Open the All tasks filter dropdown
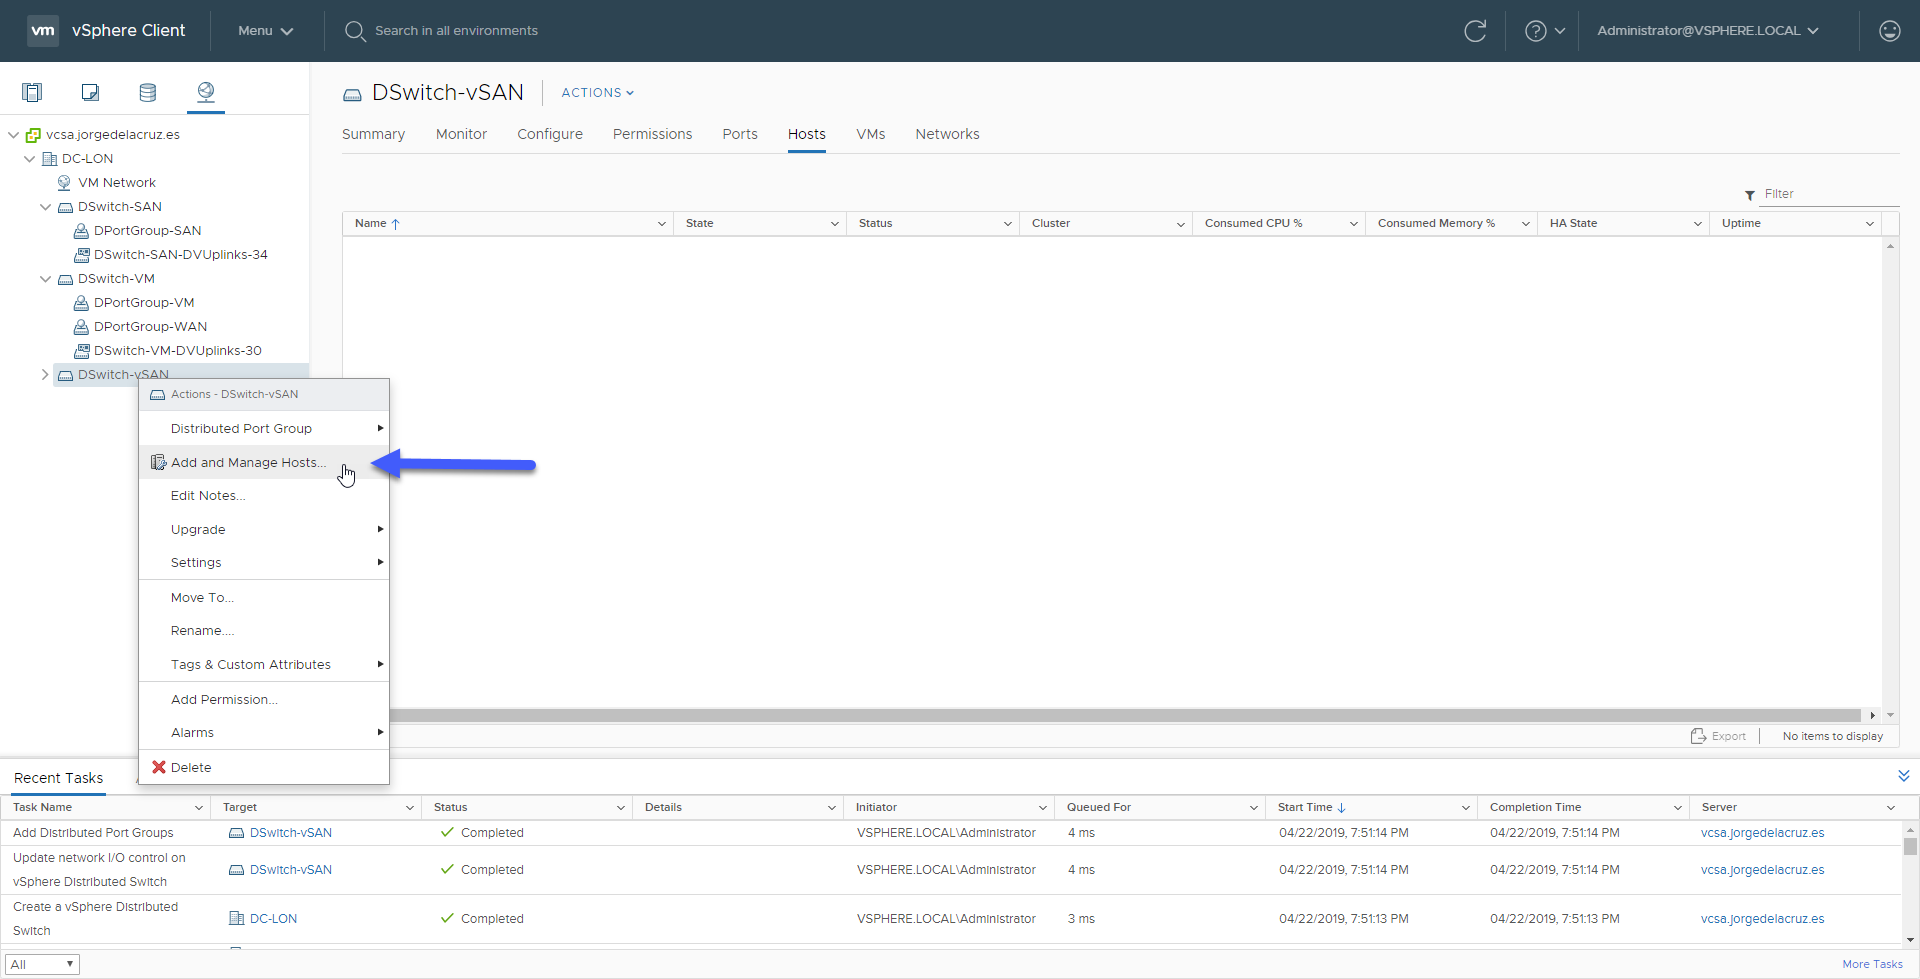The height and width of the screenshot is (979, 1920). coord(42,964)
